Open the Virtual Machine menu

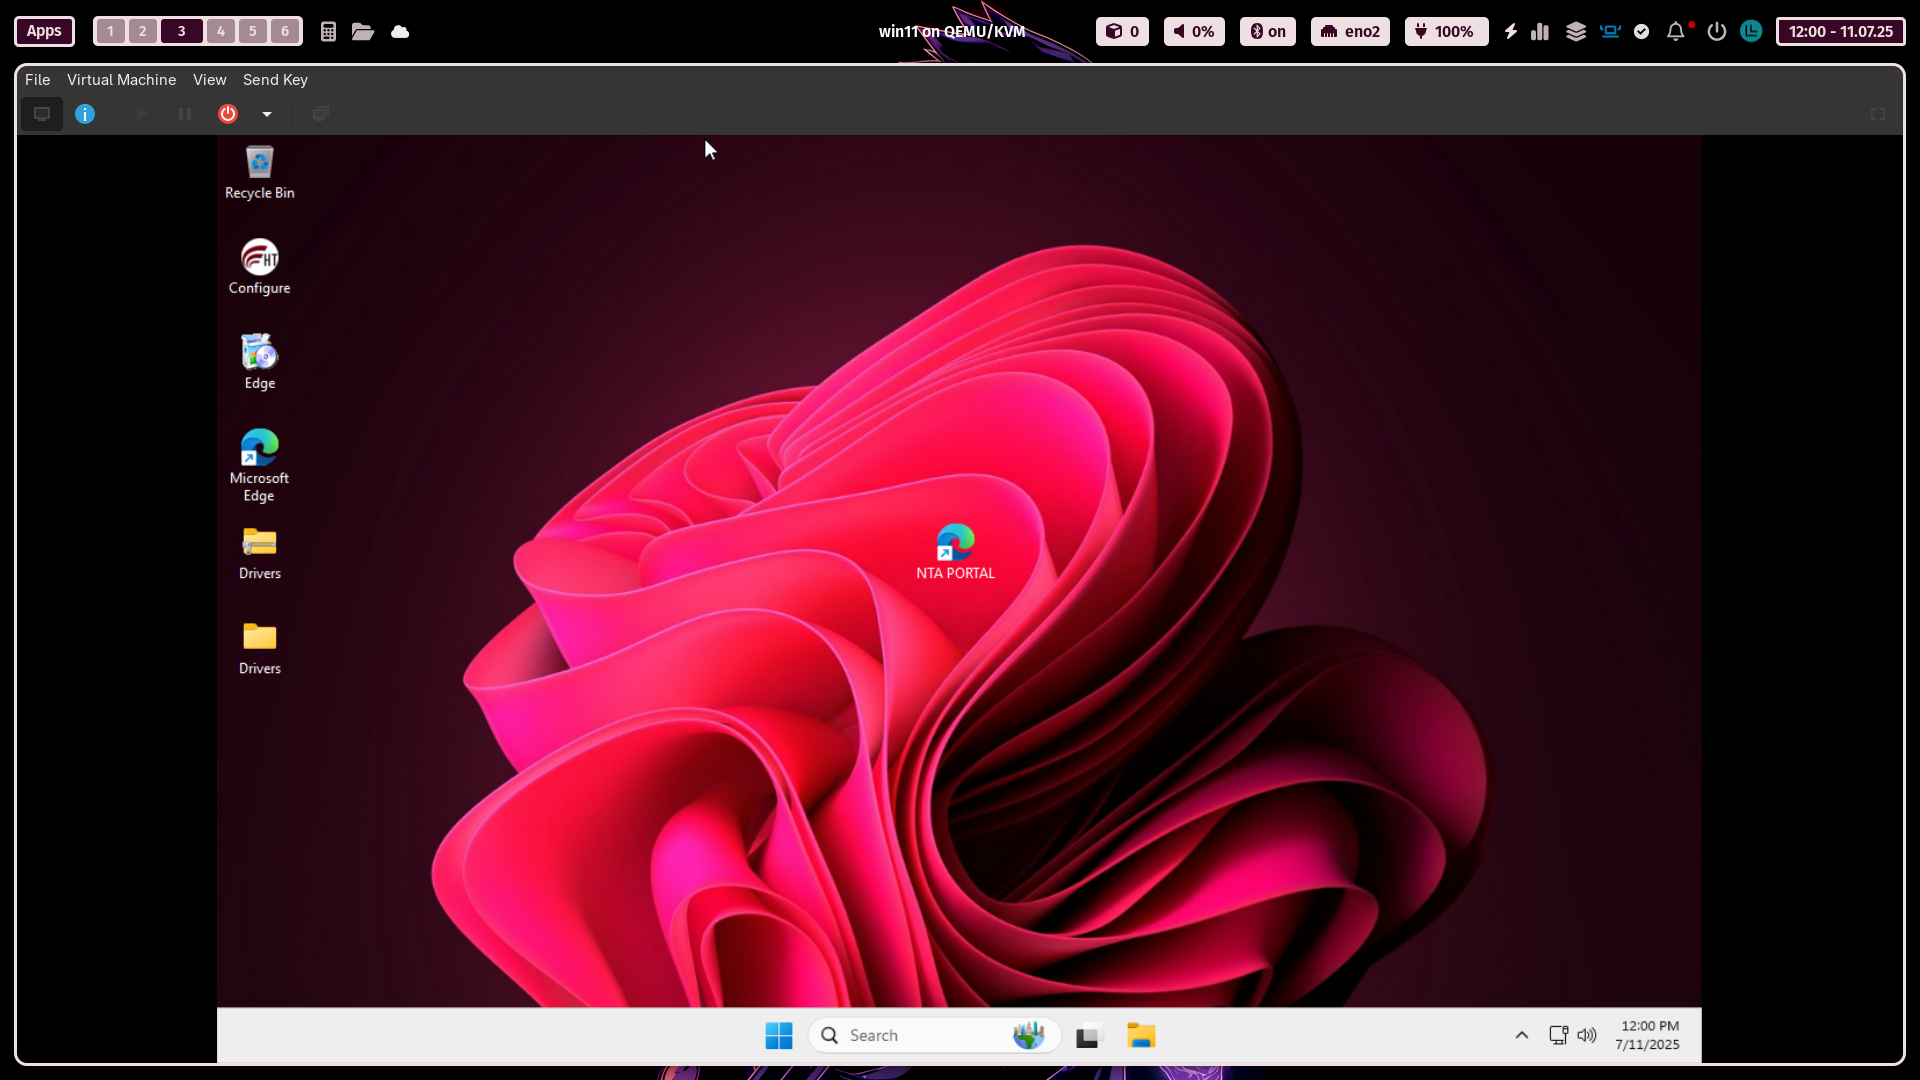pyautogui.click(x=121, y=80)
